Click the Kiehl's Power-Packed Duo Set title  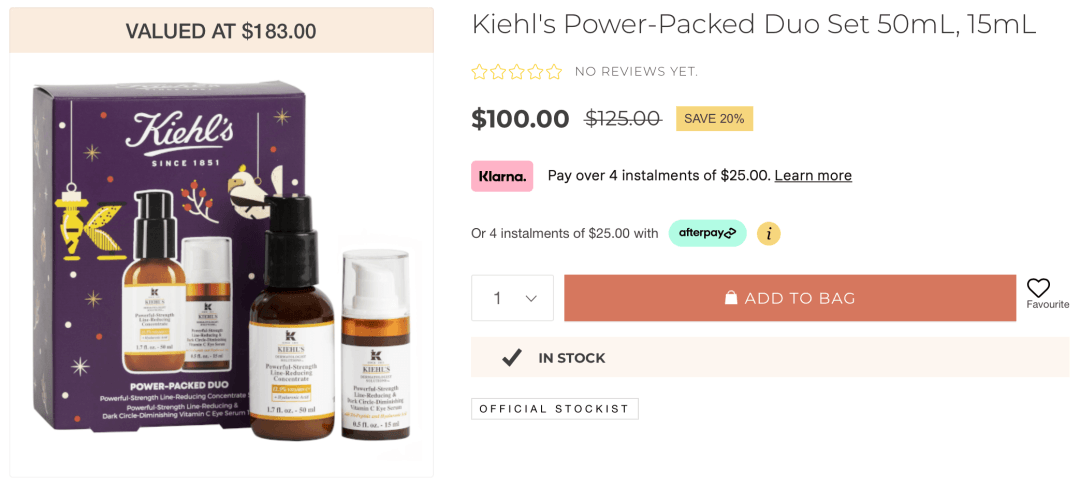pos(754,25)
